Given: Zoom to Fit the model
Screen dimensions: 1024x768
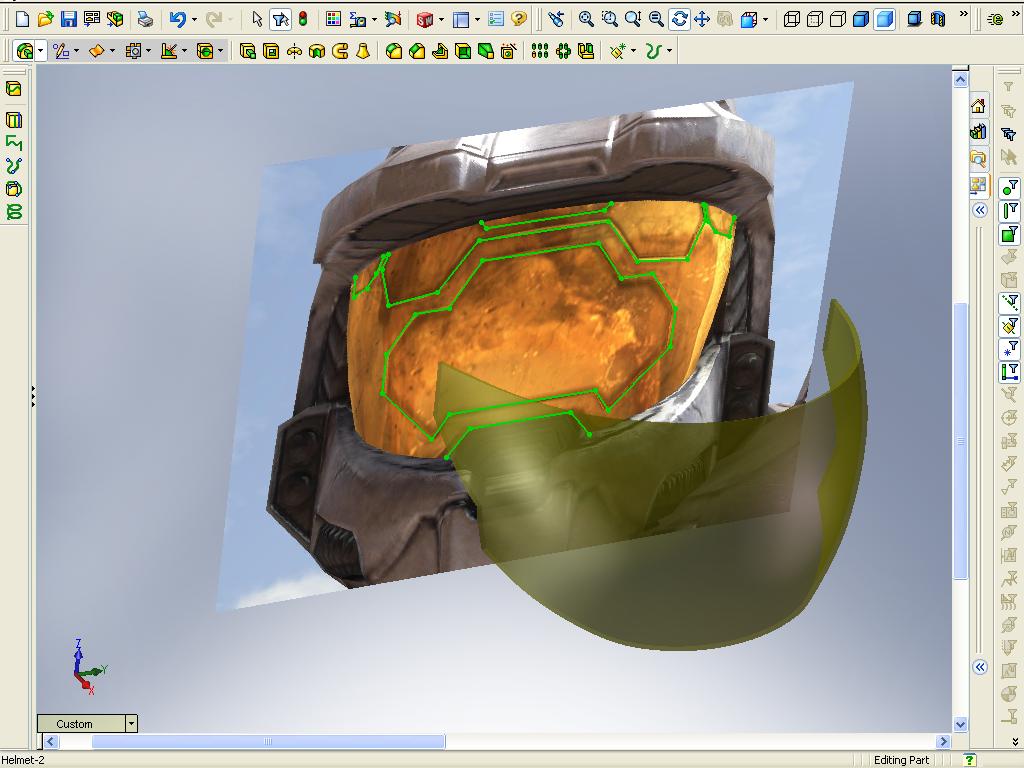Looking at the screenshot, I should [x=586, y=20].
